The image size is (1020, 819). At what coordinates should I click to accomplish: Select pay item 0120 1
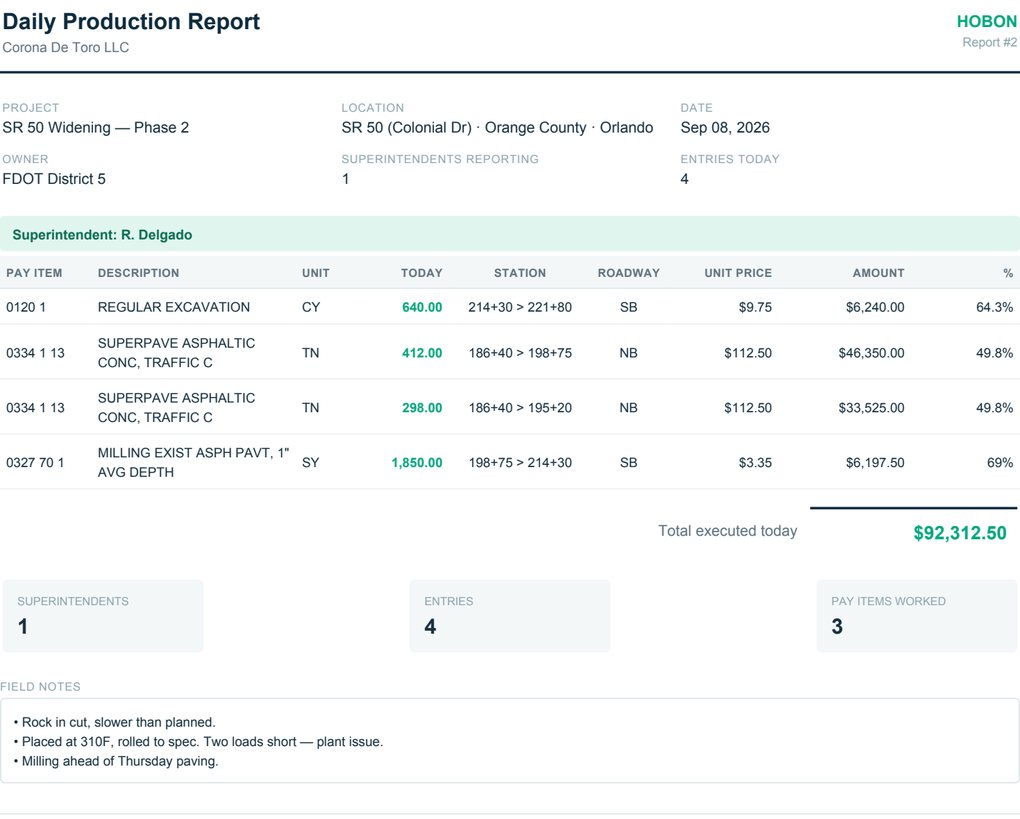[x=26, y=307]
